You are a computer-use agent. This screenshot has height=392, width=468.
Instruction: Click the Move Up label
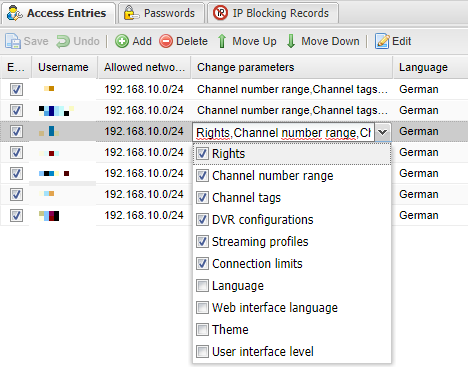[254, 41]
